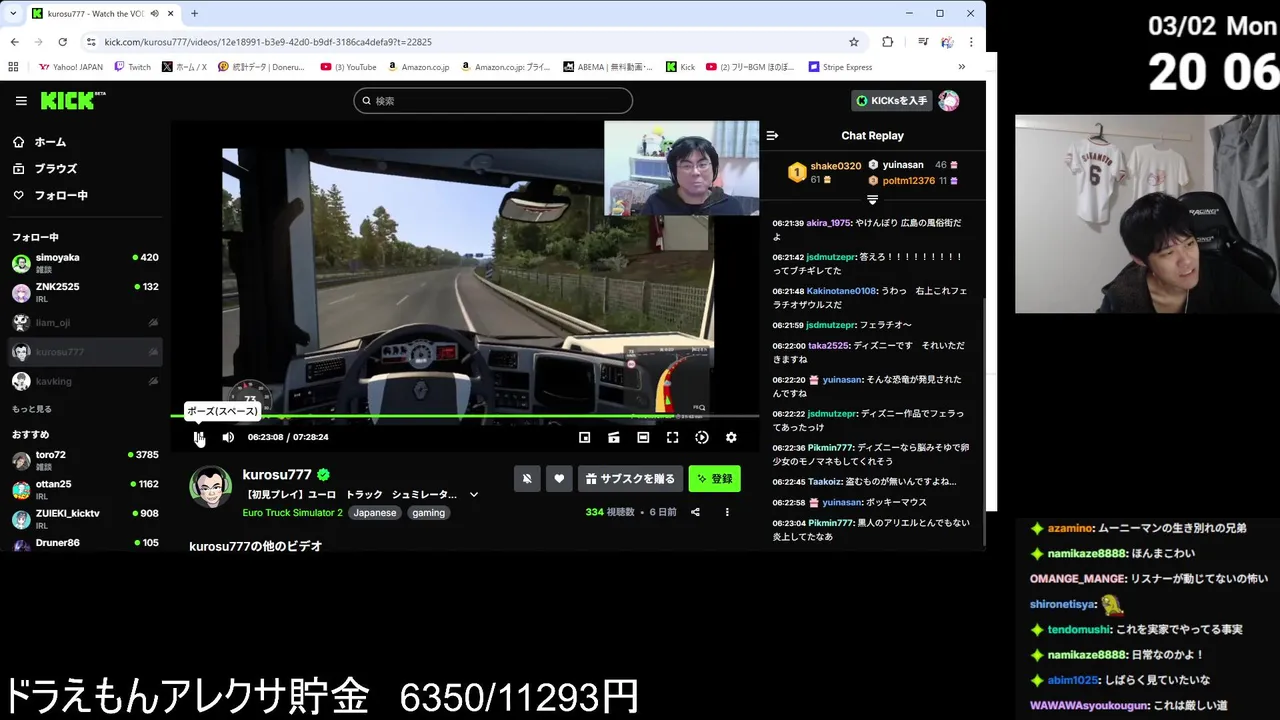Open Euro Truck Simulator 2 category link
Screen dimensions: 1280x720
tap(292, 513)
